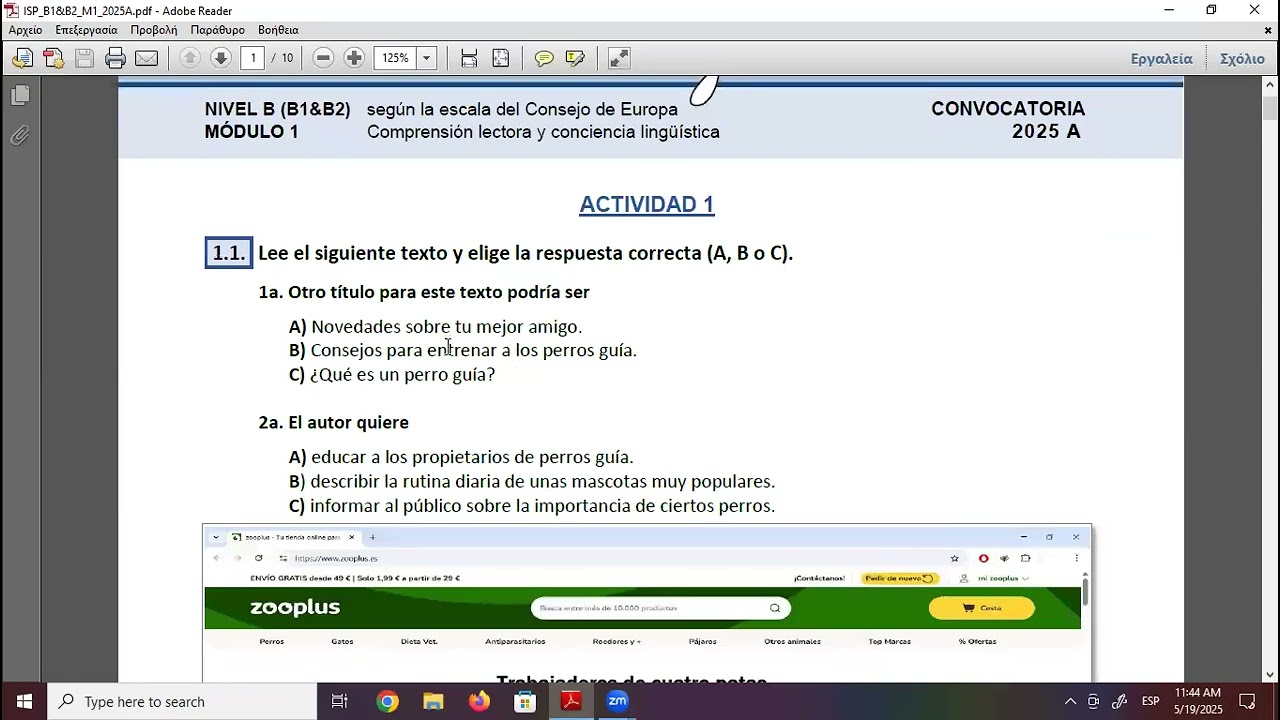1280x720 pixels.
Task: Open the Παράθυρο menu
Action: coord(218,30)
